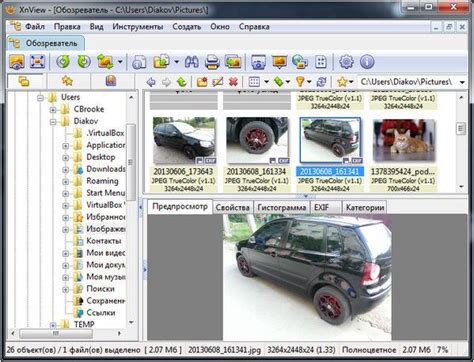Select the Контакты folder in tree

(x=104, y=241)
